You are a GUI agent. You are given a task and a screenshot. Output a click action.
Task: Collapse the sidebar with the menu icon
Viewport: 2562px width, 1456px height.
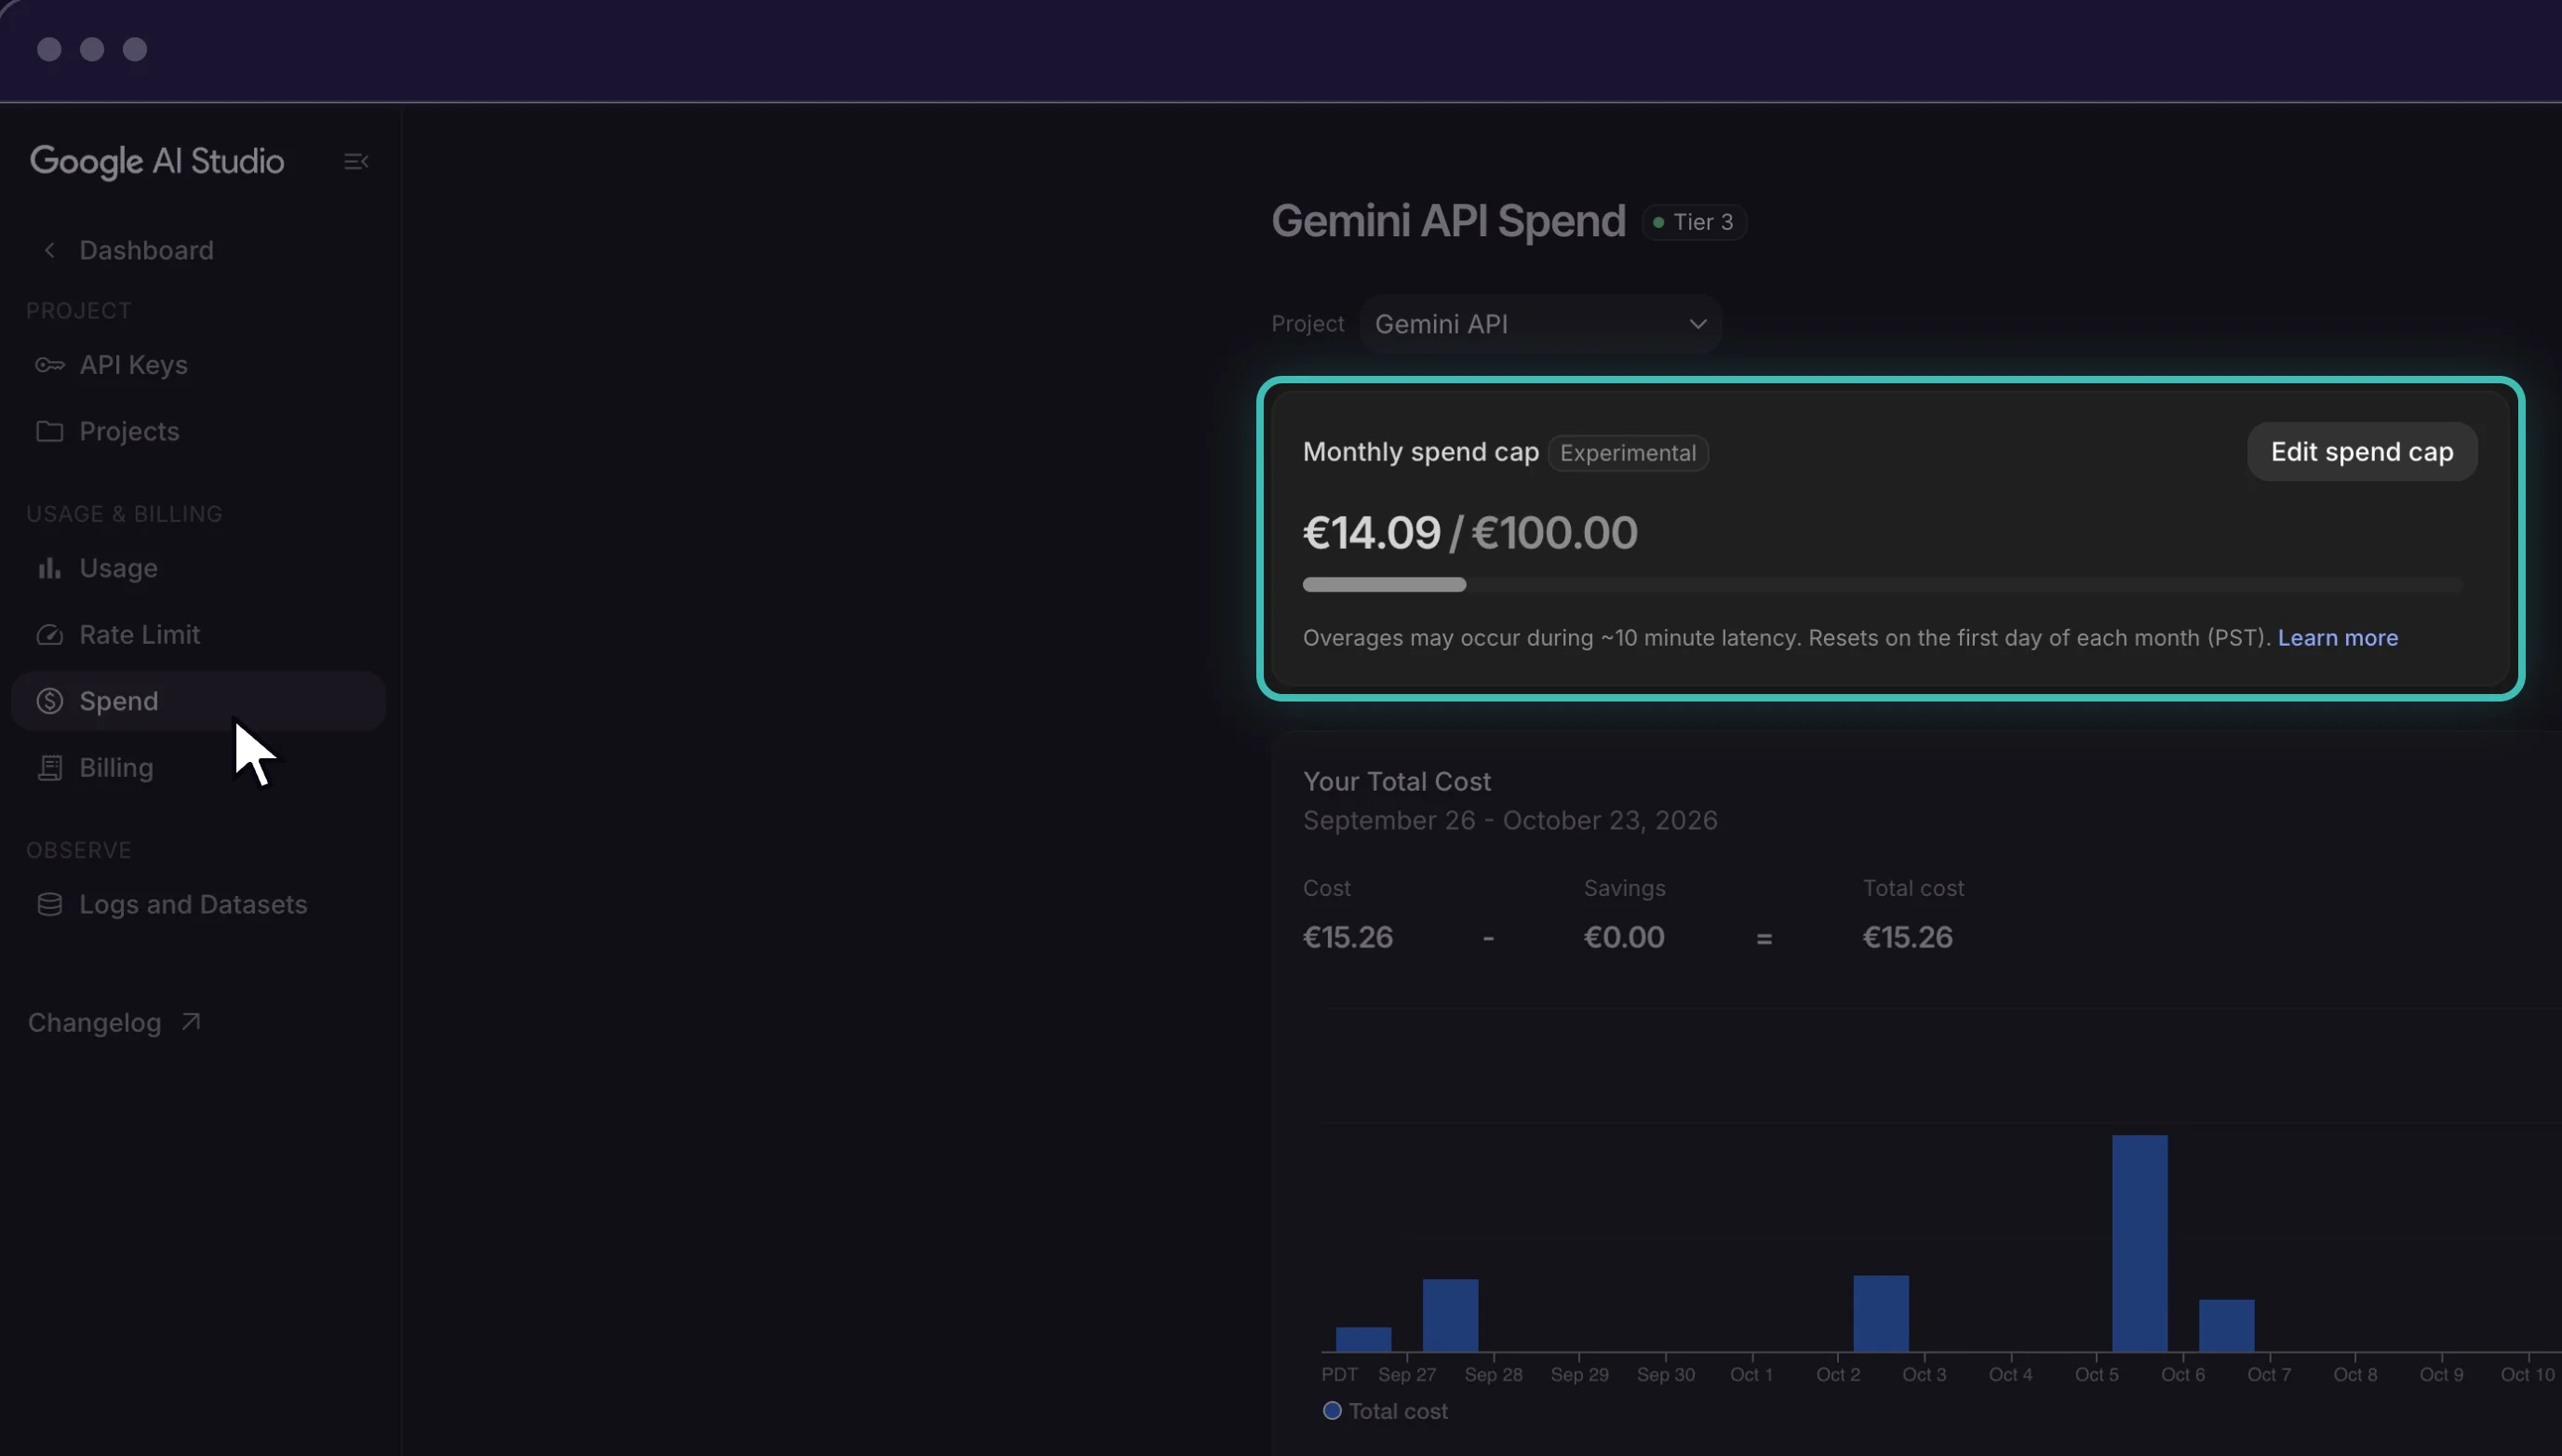tap(356, 161)
